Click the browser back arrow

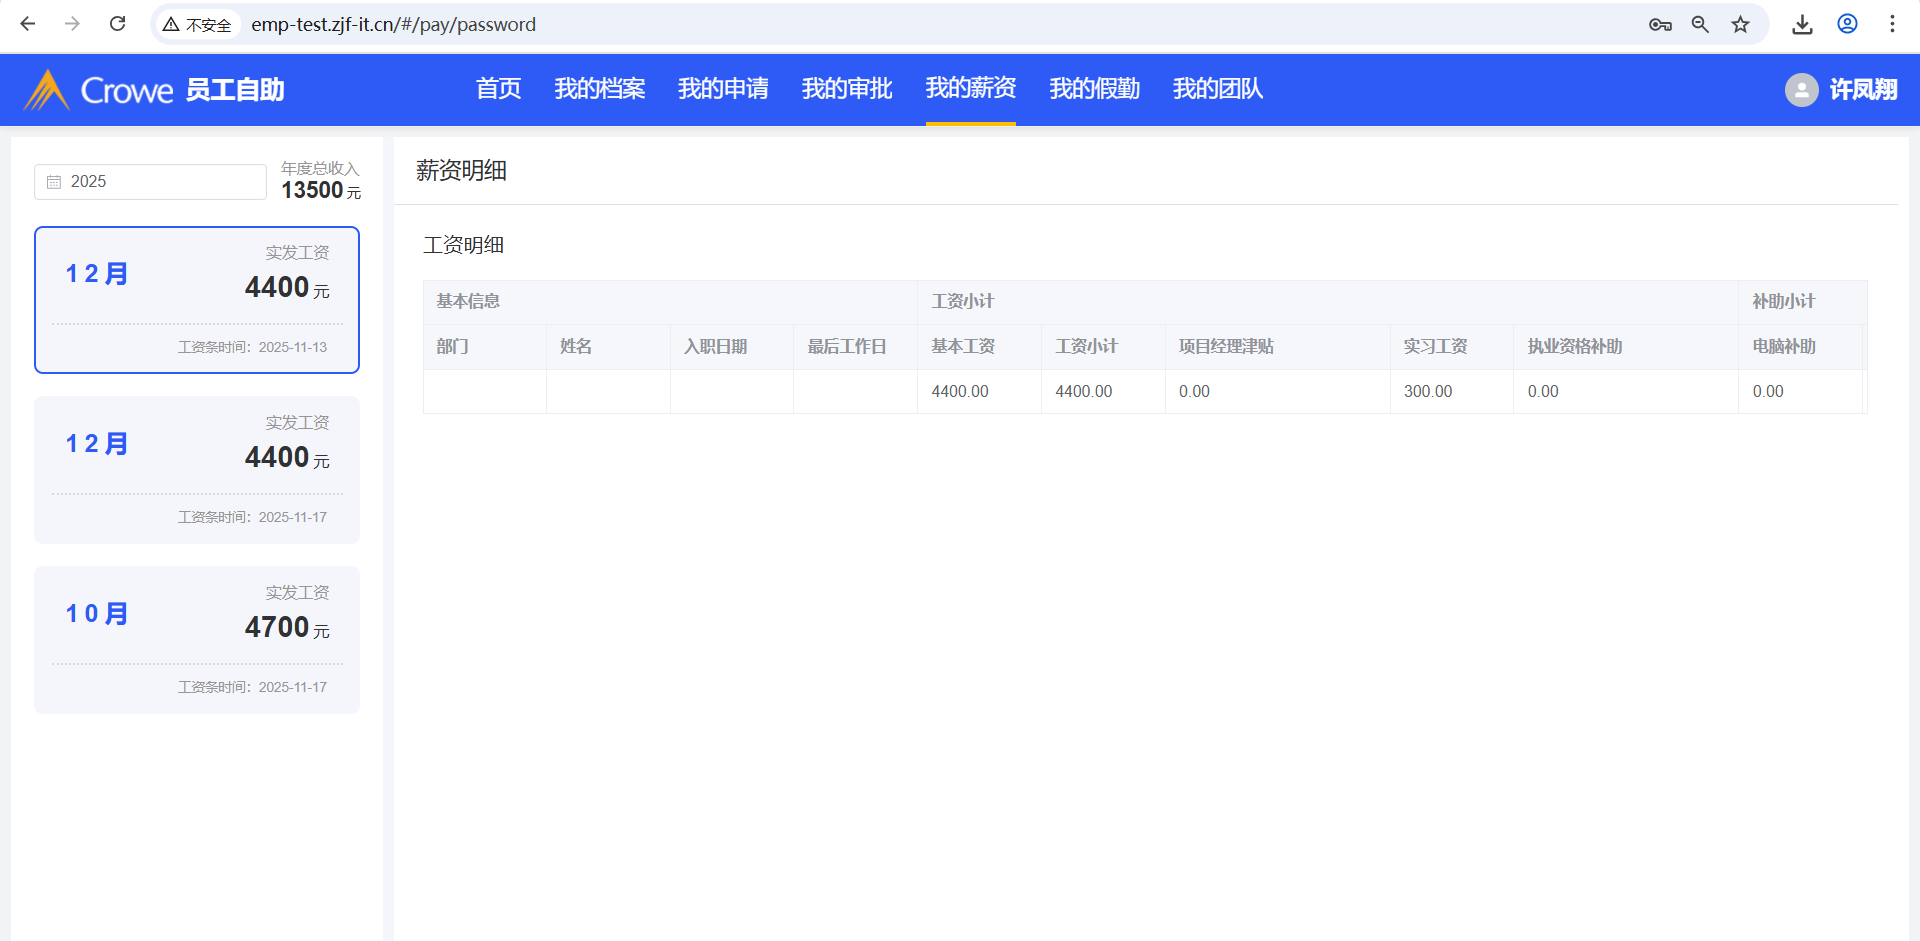pyautogui.click(x=28, y=24)
